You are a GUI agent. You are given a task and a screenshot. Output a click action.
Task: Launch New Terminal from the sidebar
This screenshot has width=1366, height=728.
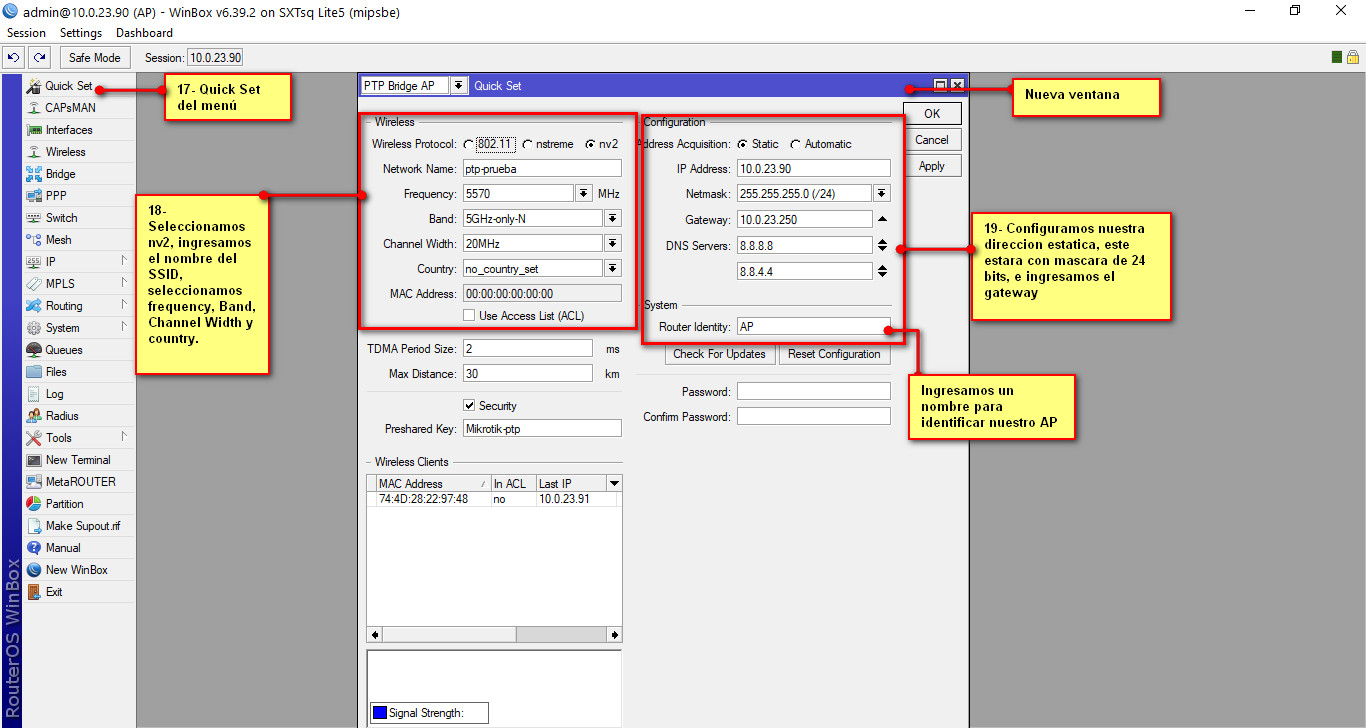click(x=77, y=460)
